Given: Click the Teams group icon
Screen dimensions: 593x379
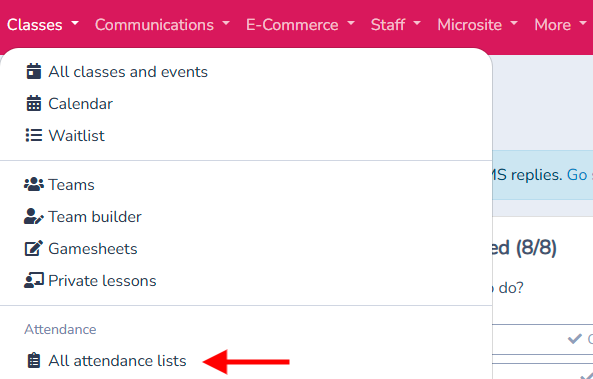Looking at the screenshot, I should pyautogui.click(x=34, y=185).
